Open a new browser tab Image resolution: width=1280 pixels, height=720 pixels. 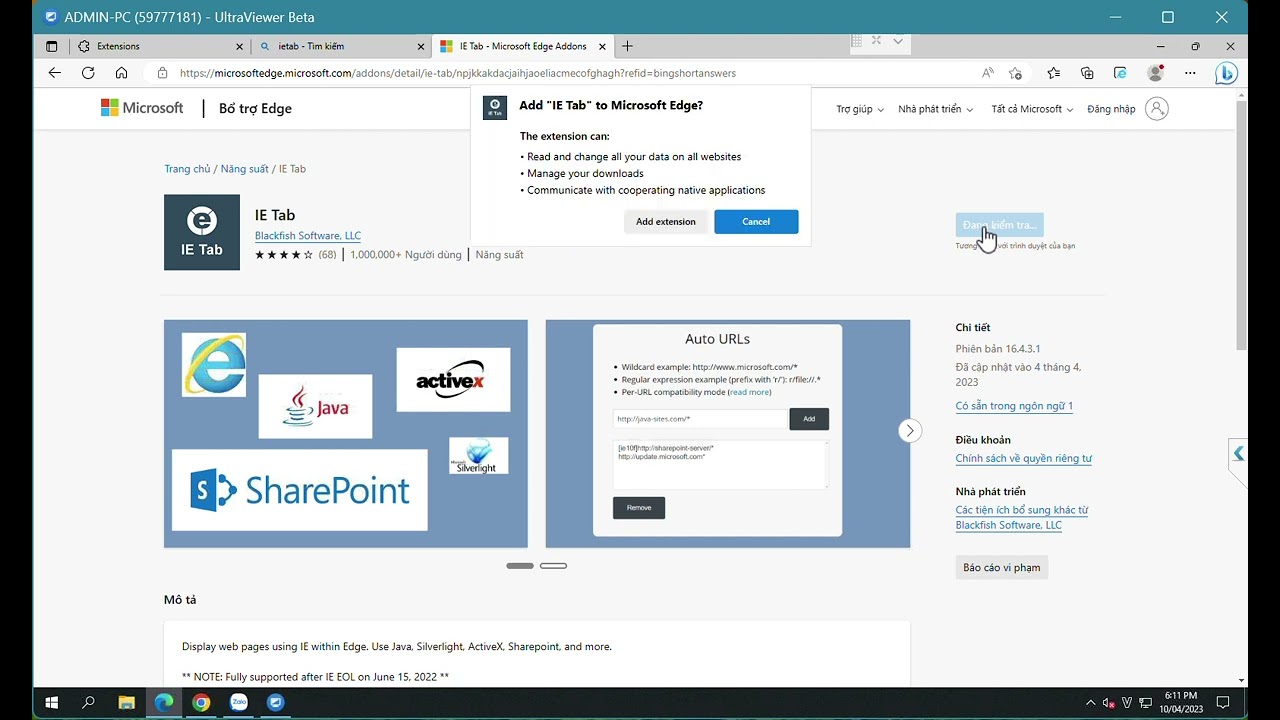627,46
